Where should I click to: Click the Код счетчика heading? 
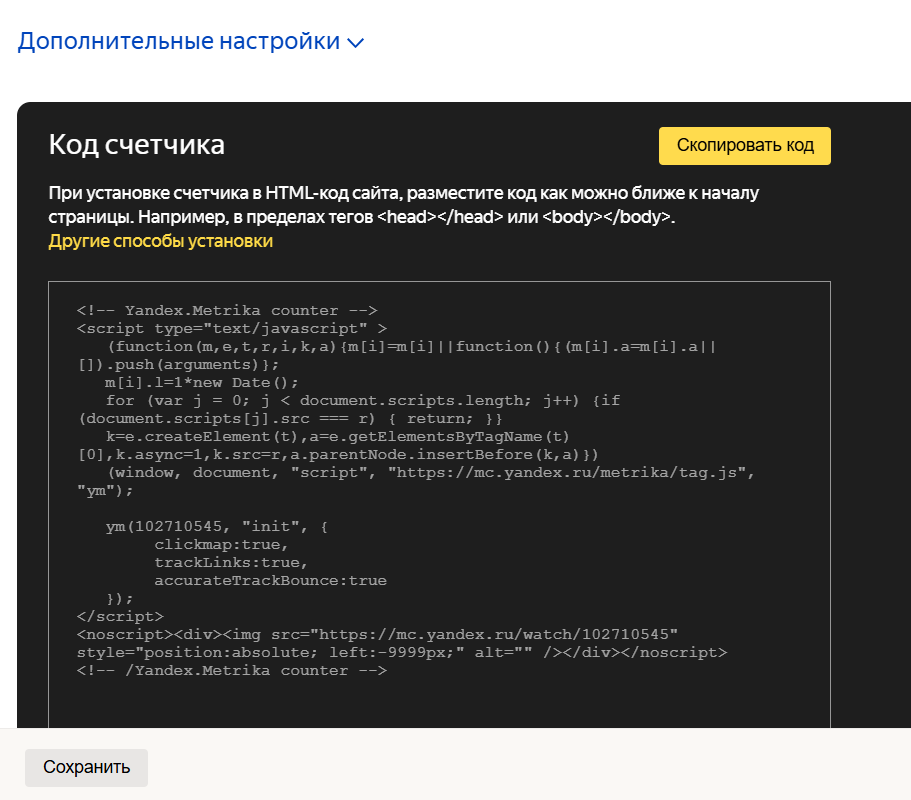[x=137, y=145]
